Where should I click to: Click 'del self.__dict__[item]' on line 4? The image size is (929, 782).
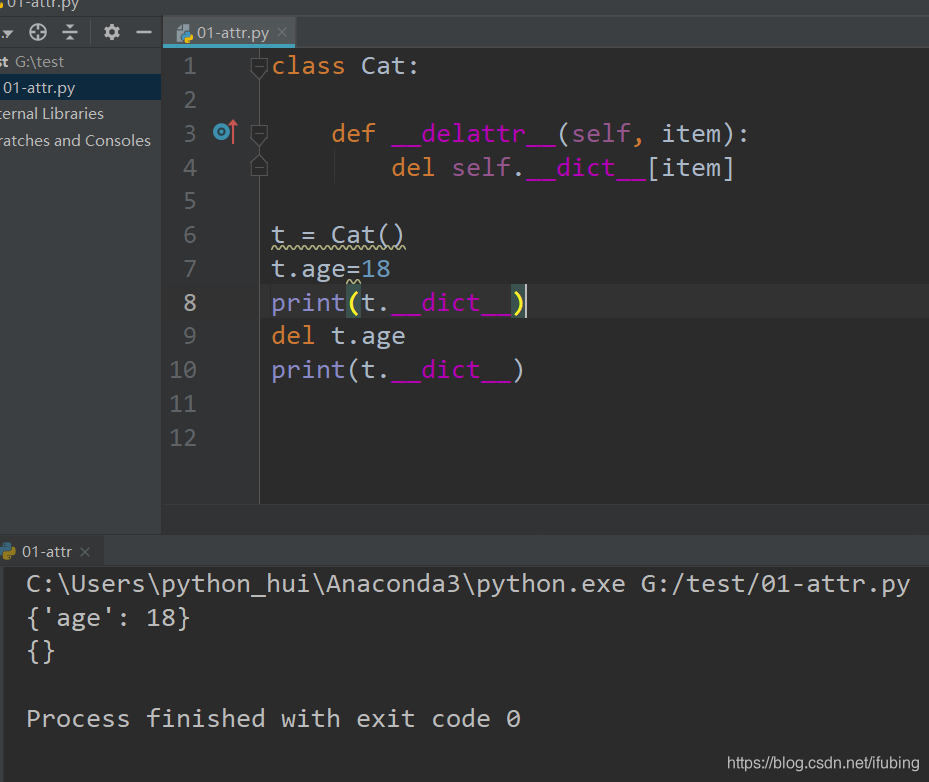pos(563,168)
